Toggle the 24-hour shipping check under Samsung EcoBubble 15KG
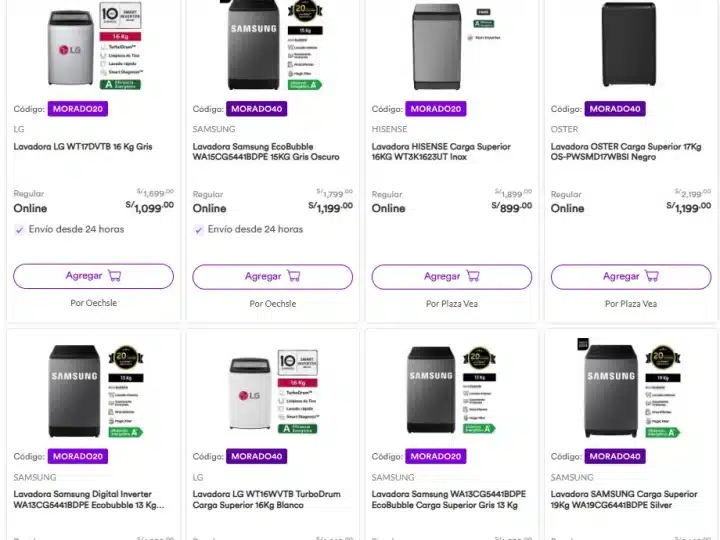The height and width of the screenshot is (540, 720). coord(199,229)
